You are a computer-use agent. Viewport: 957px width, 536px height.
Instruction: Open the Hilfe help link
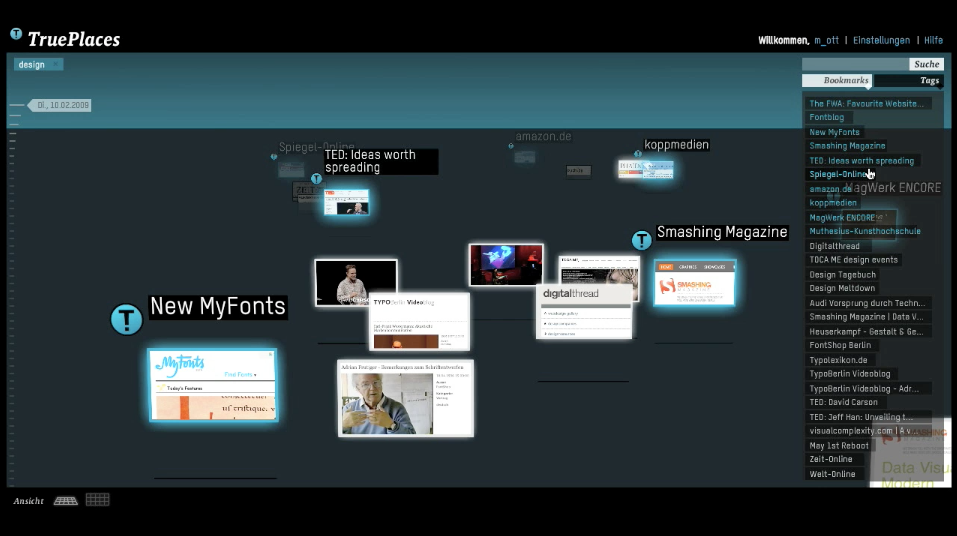pyautogui.click(x=933, y=40)
